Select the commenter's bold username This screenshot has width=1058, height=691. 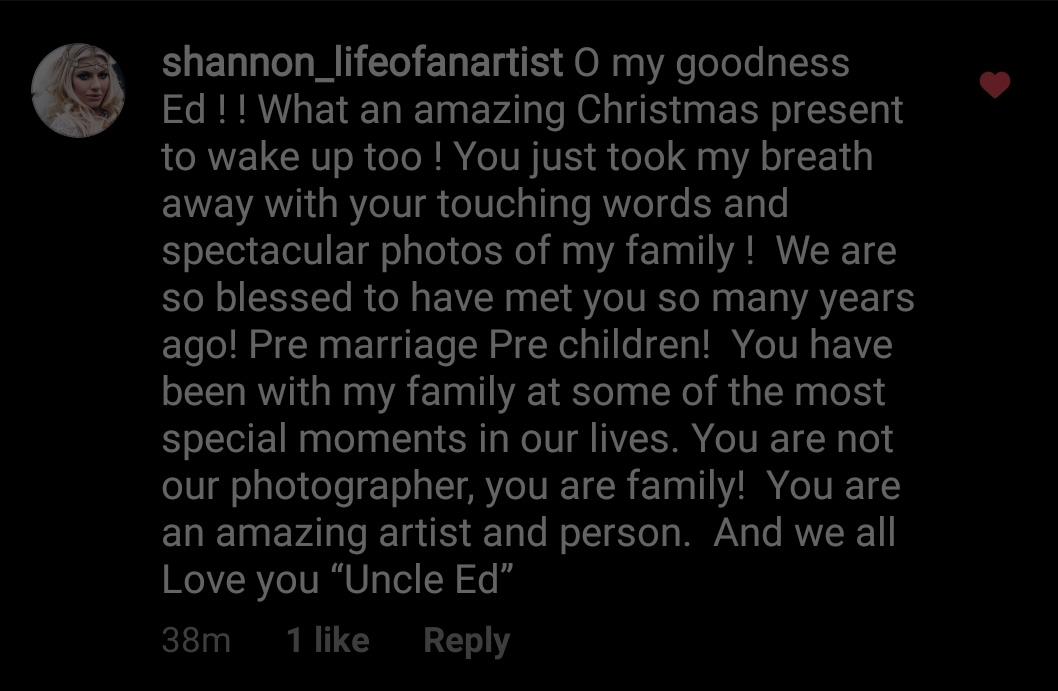pyautogui.click(x=362, y=63)
